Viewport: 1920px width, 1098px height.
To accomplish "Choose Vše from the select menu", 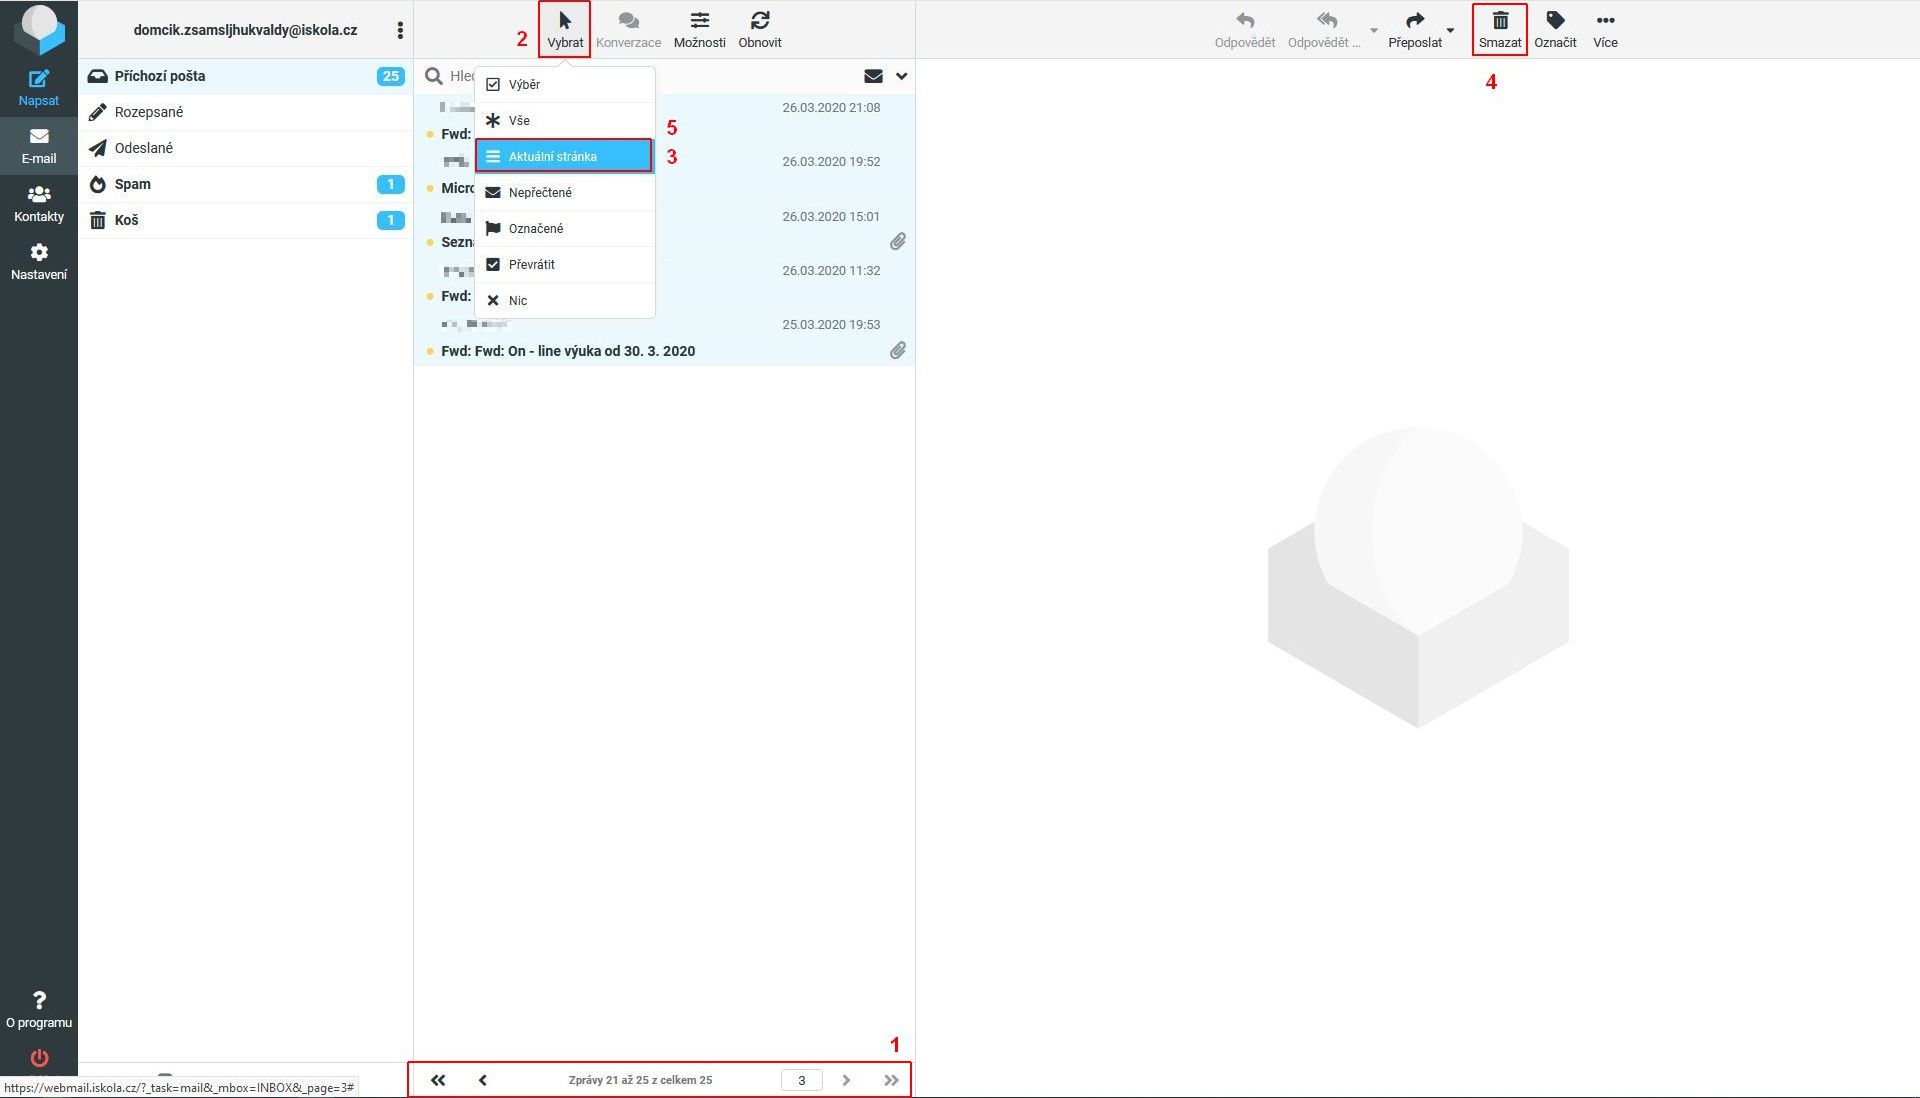I will pos(565,120).
